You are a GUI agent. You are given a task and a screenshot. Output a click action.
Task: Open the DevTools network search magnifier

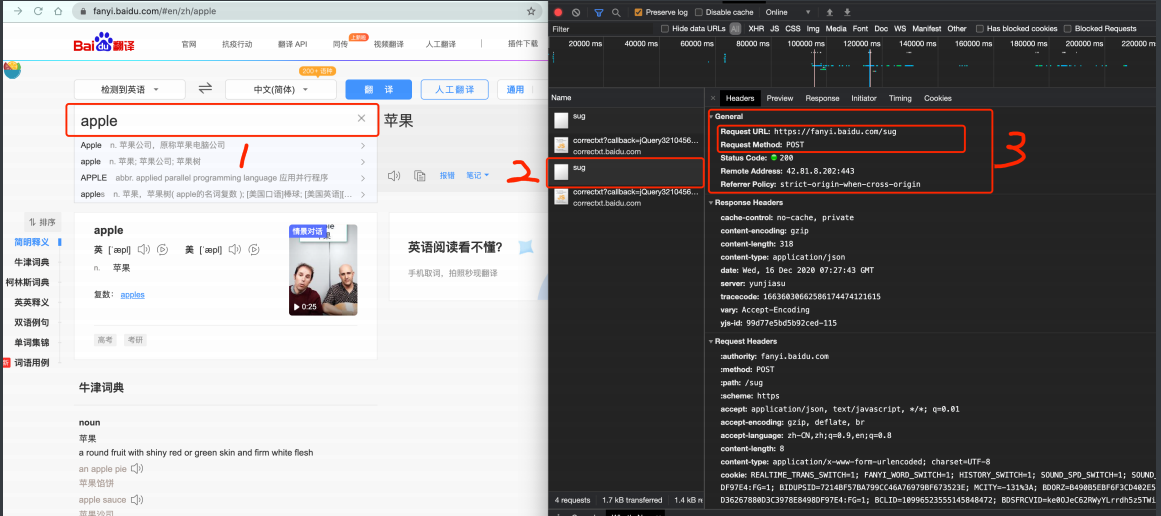pyautogui.click(x=615, y=12)
